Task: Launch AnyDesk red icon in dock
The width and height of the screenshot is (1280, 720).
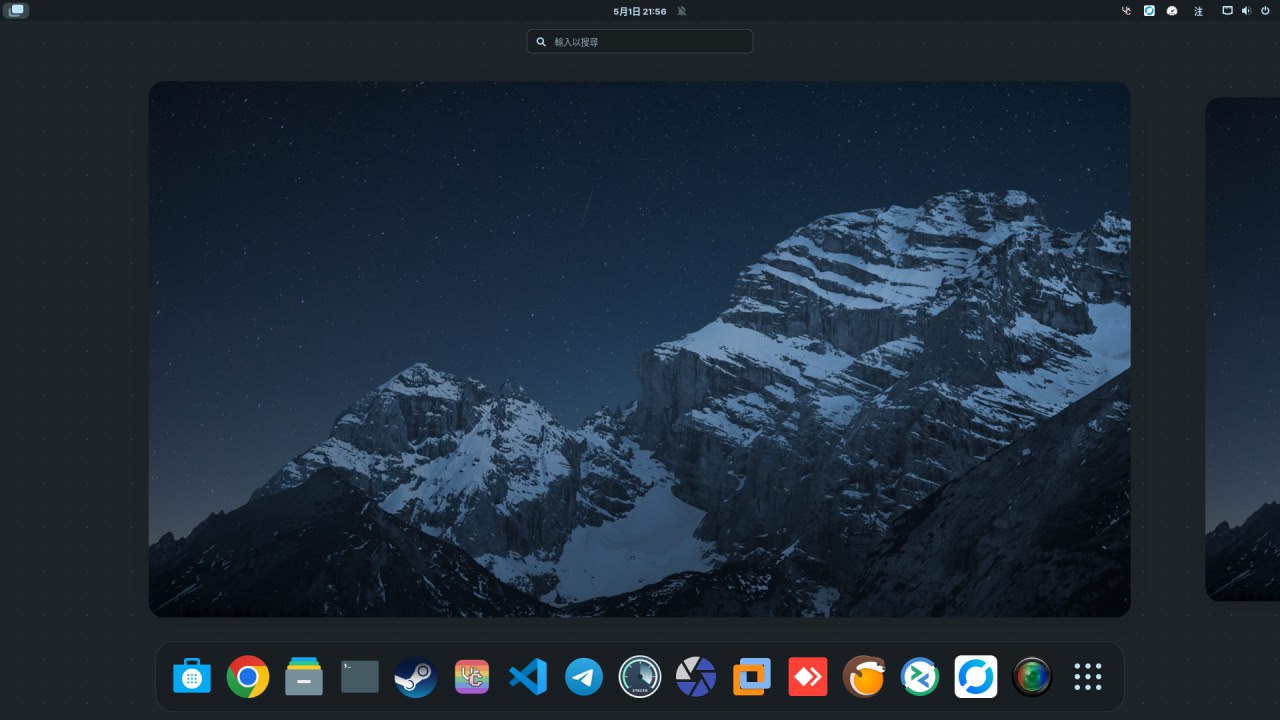Action: point(808,677)
